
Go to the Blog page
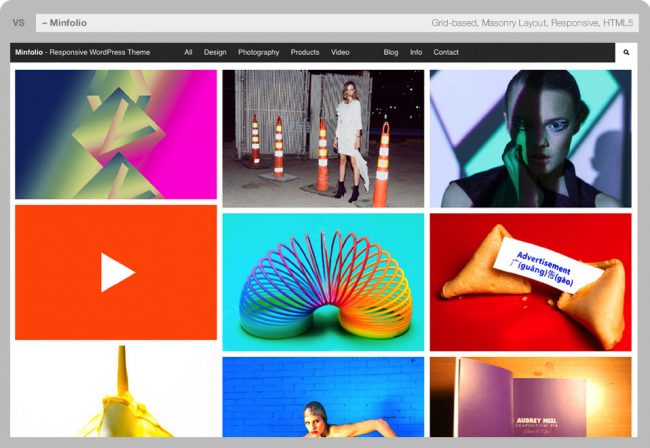(390, 52)
